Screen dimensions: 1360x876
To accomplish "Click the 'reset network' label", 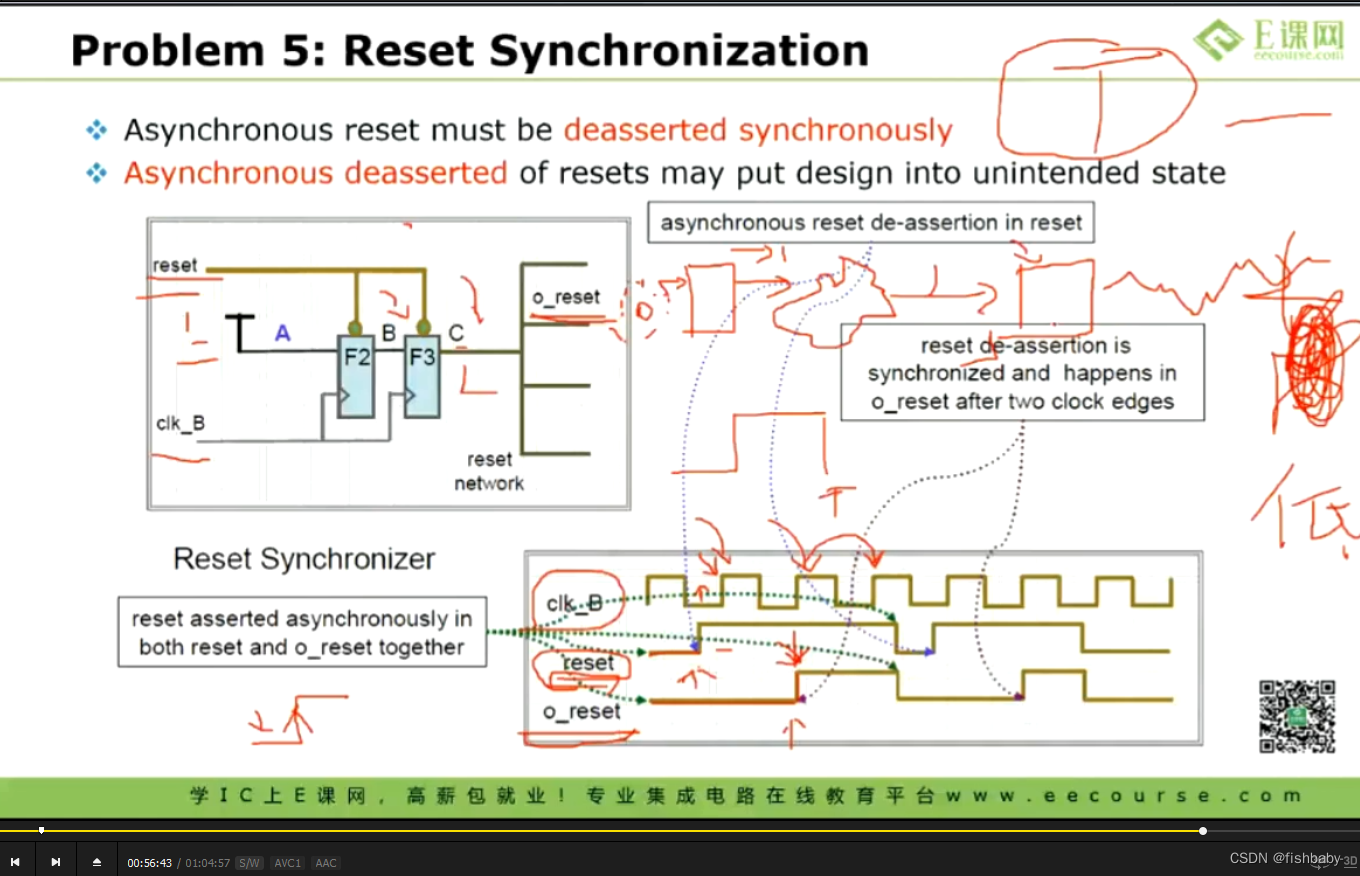I will click(489, 471).
